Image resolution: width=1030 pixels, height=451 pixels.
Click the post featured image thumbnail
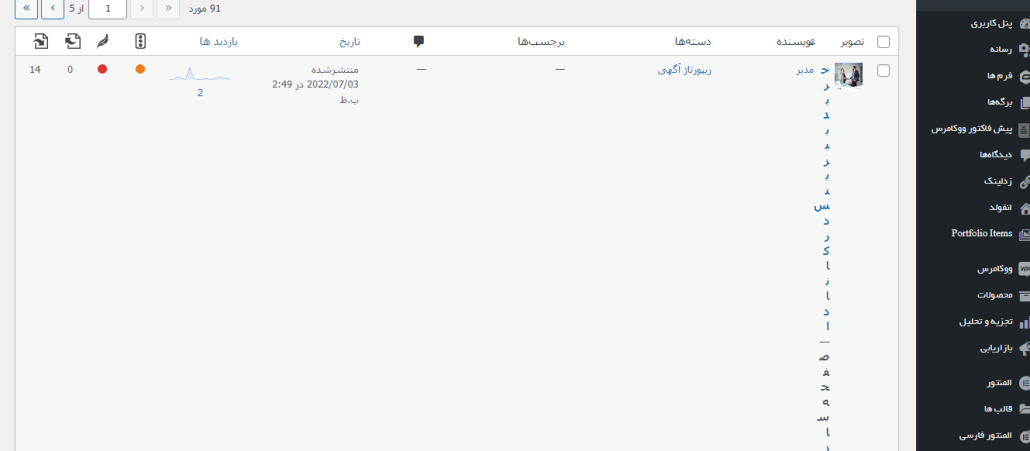click(848, 75)
